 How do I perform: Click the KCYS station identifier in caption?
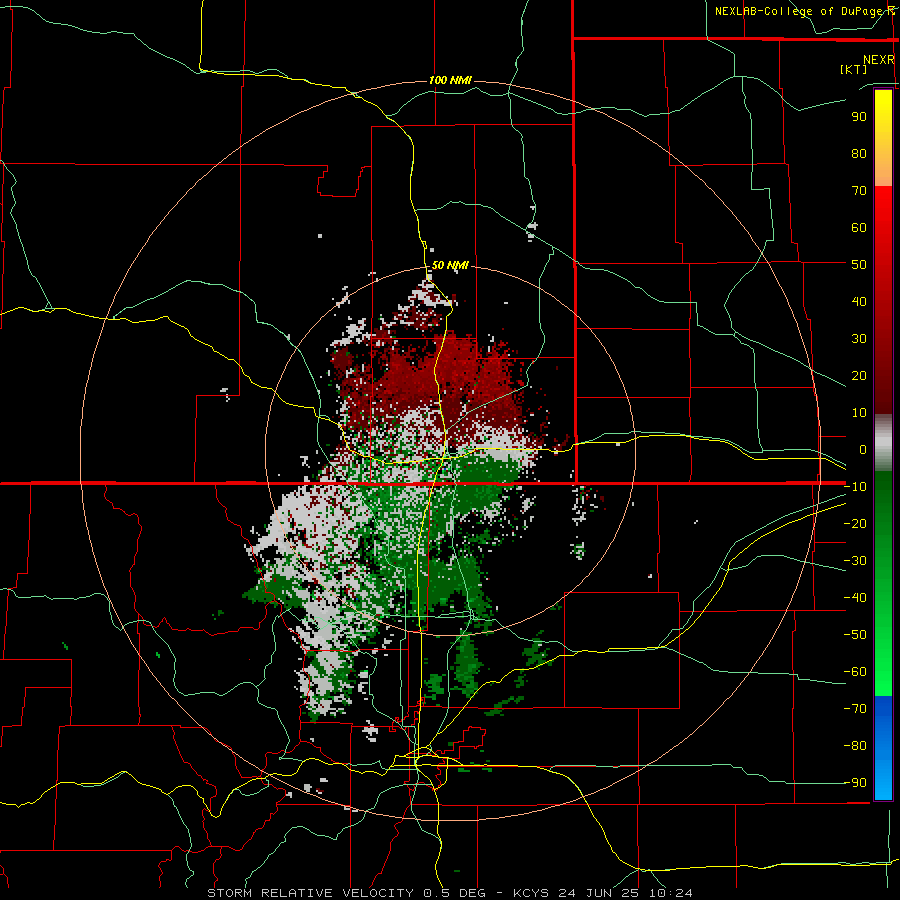coord(531,893)
